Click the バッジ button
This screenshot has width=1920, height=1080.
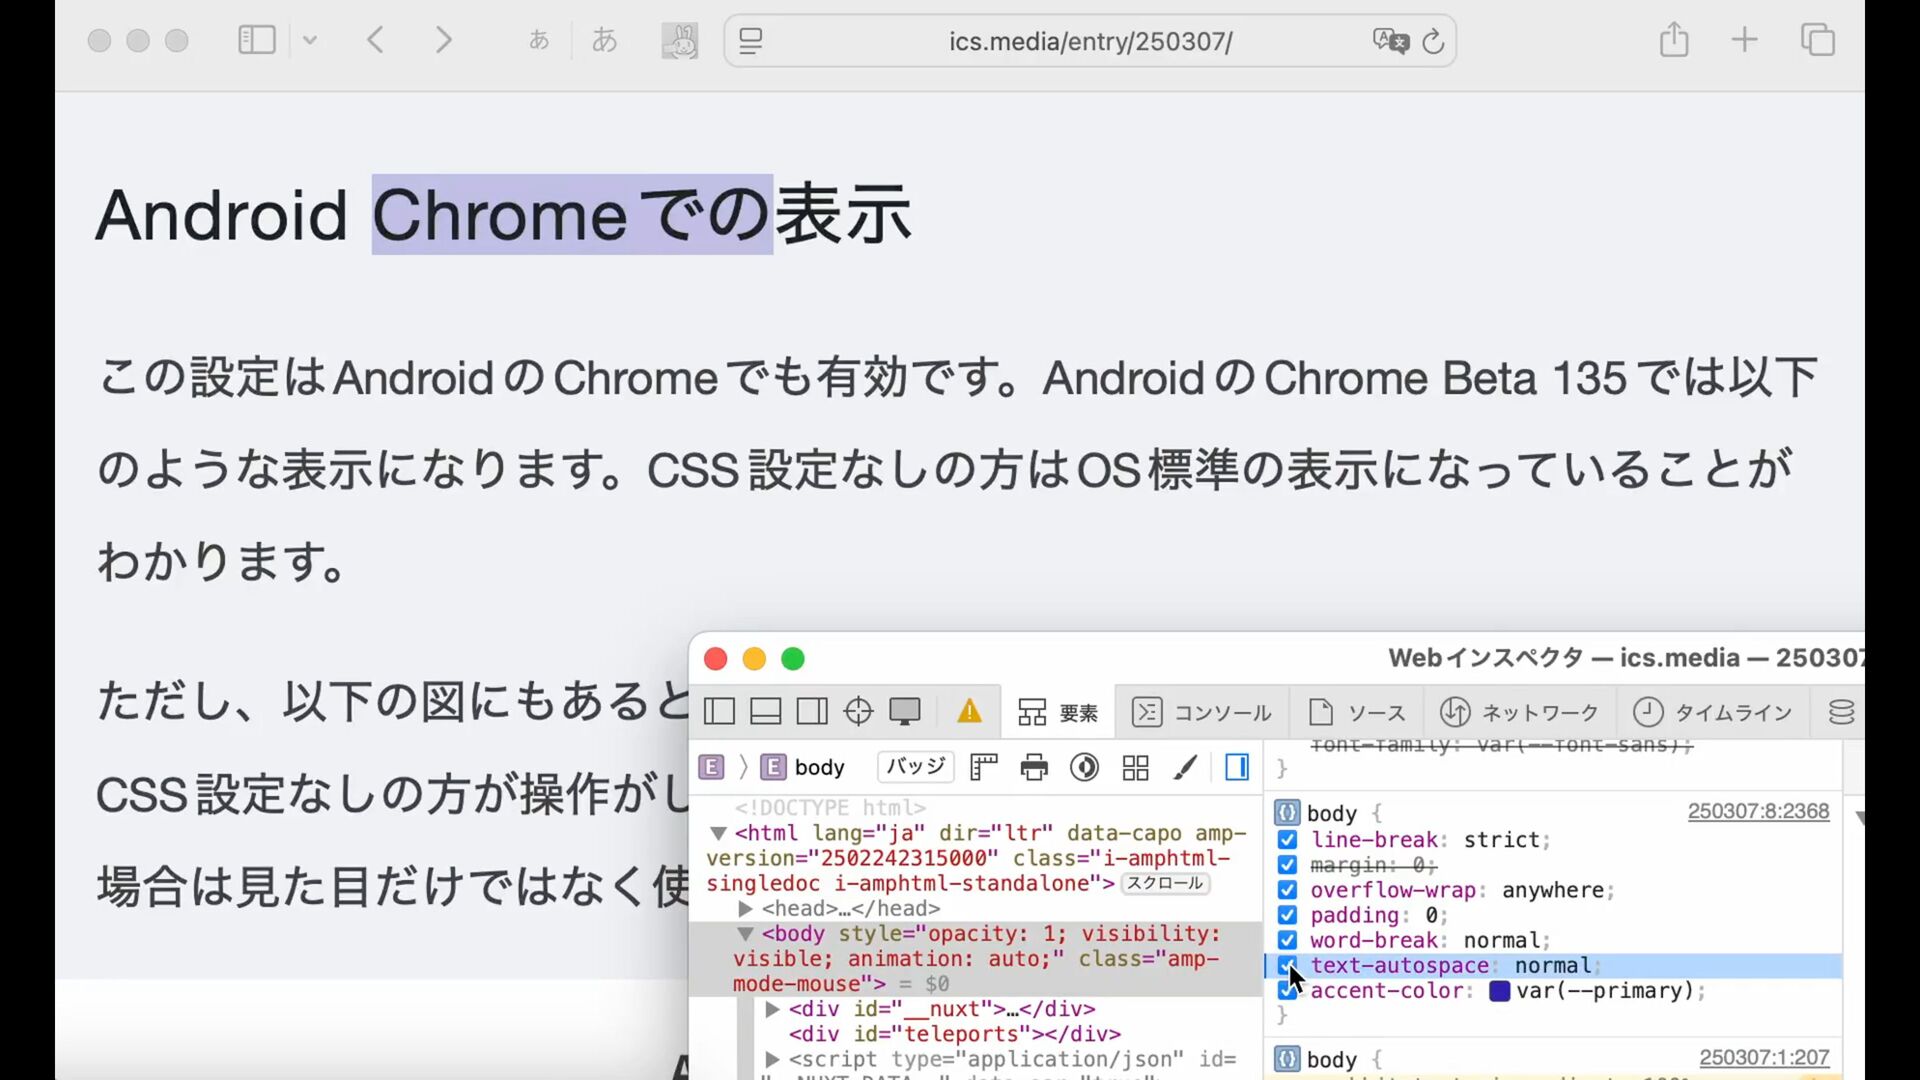click(x=915, y=766)
